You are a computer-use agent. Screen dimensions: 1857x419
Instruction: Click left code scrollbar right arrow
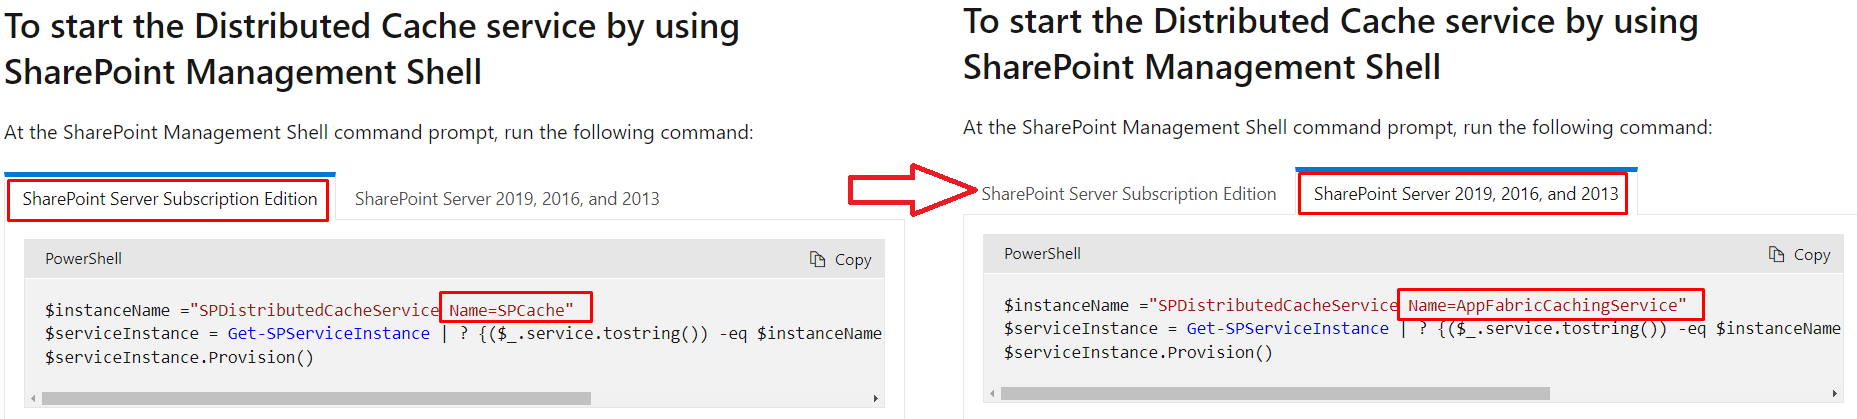[x=876, y=398]
